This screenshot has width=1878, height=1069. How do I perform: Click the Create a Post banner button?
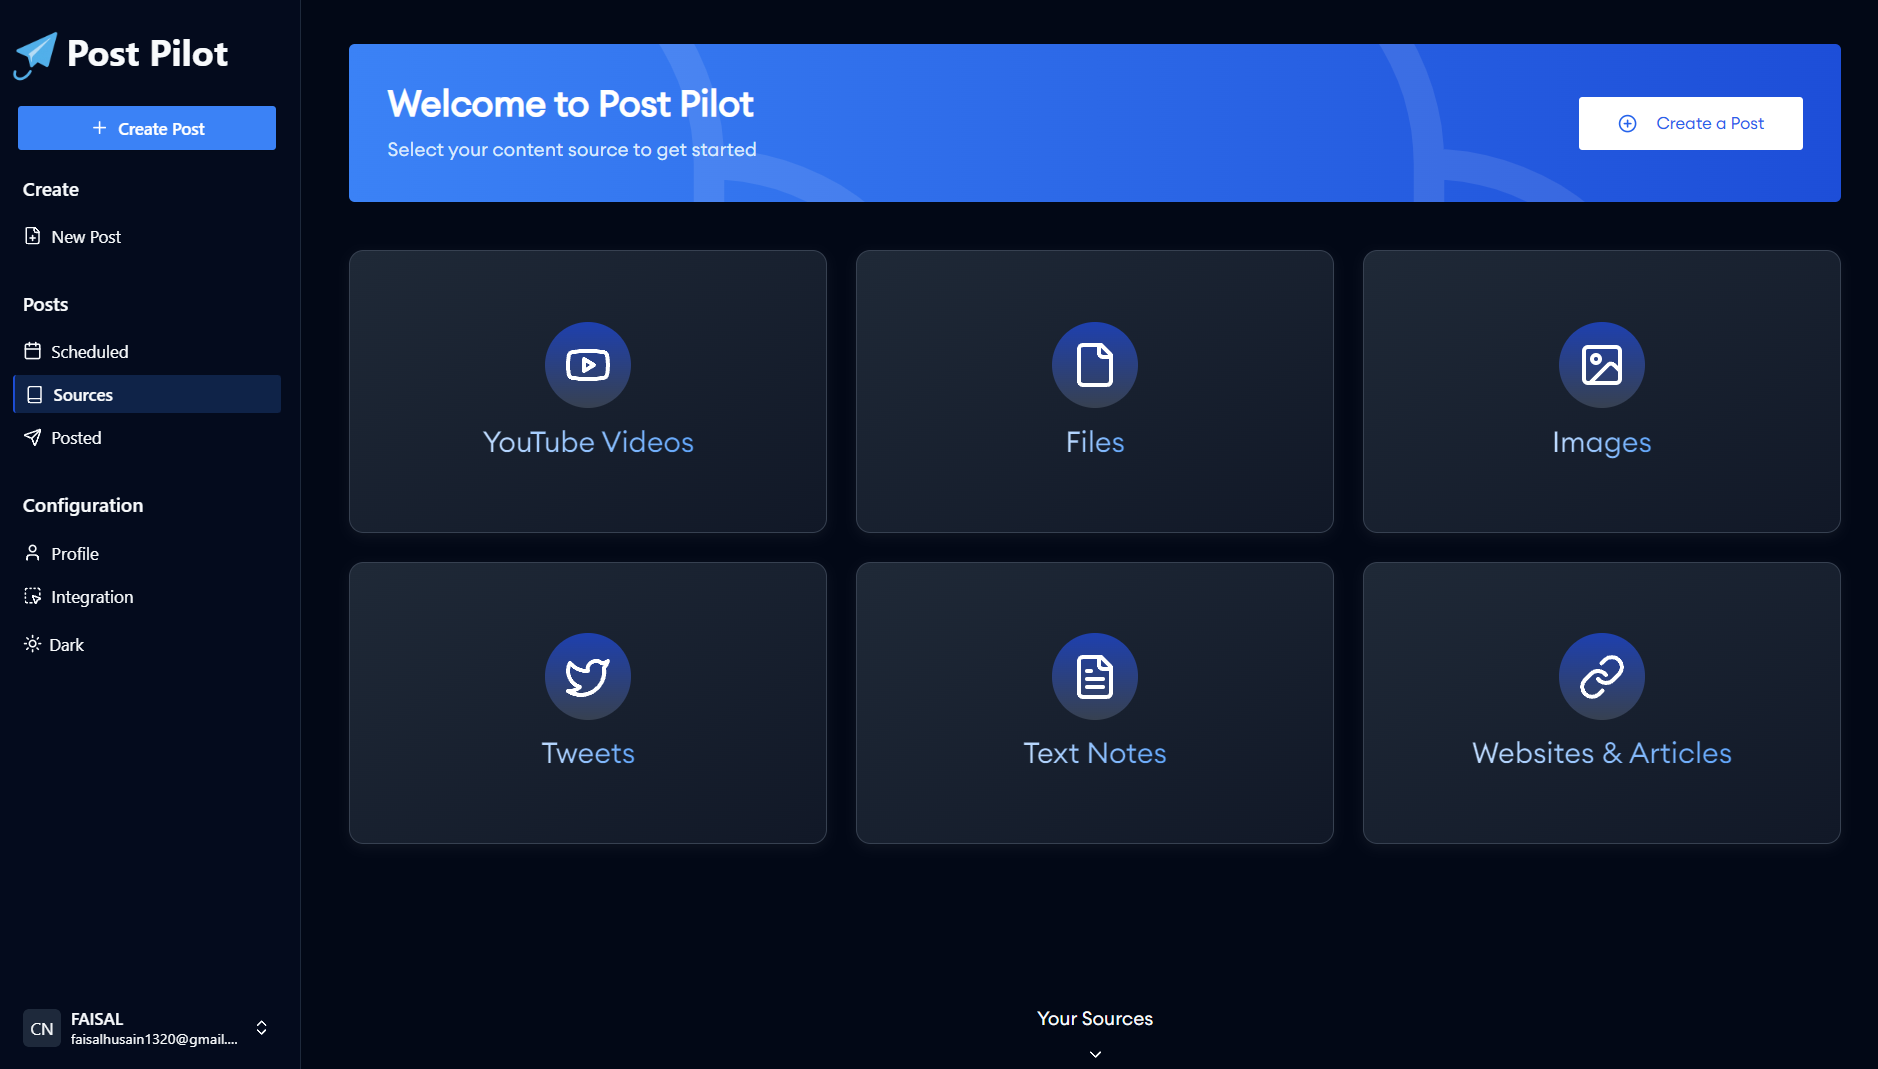(x=1690, y=123)
